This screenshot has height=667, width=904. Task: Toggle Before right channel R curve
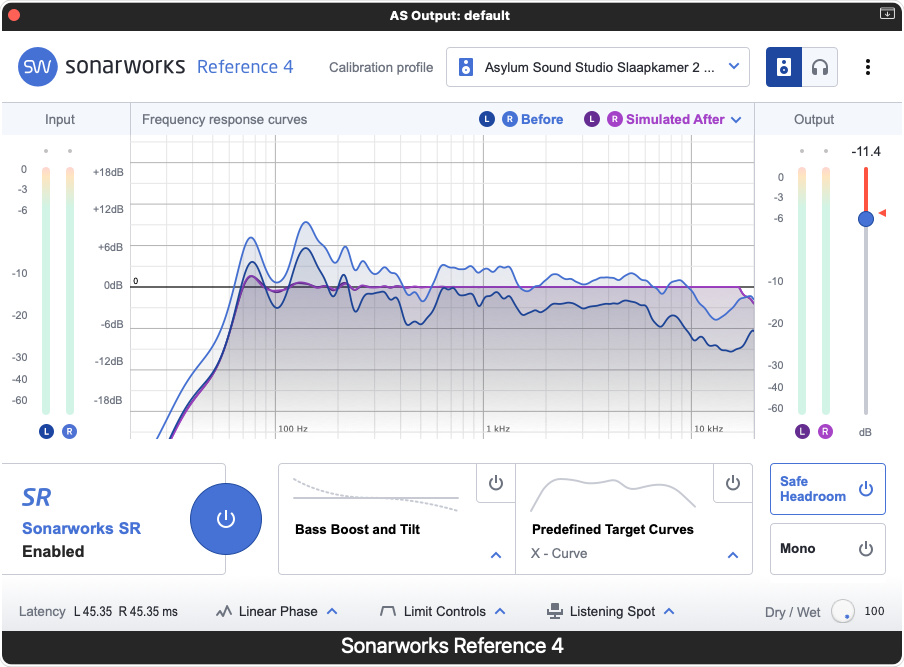pos(510,119)
